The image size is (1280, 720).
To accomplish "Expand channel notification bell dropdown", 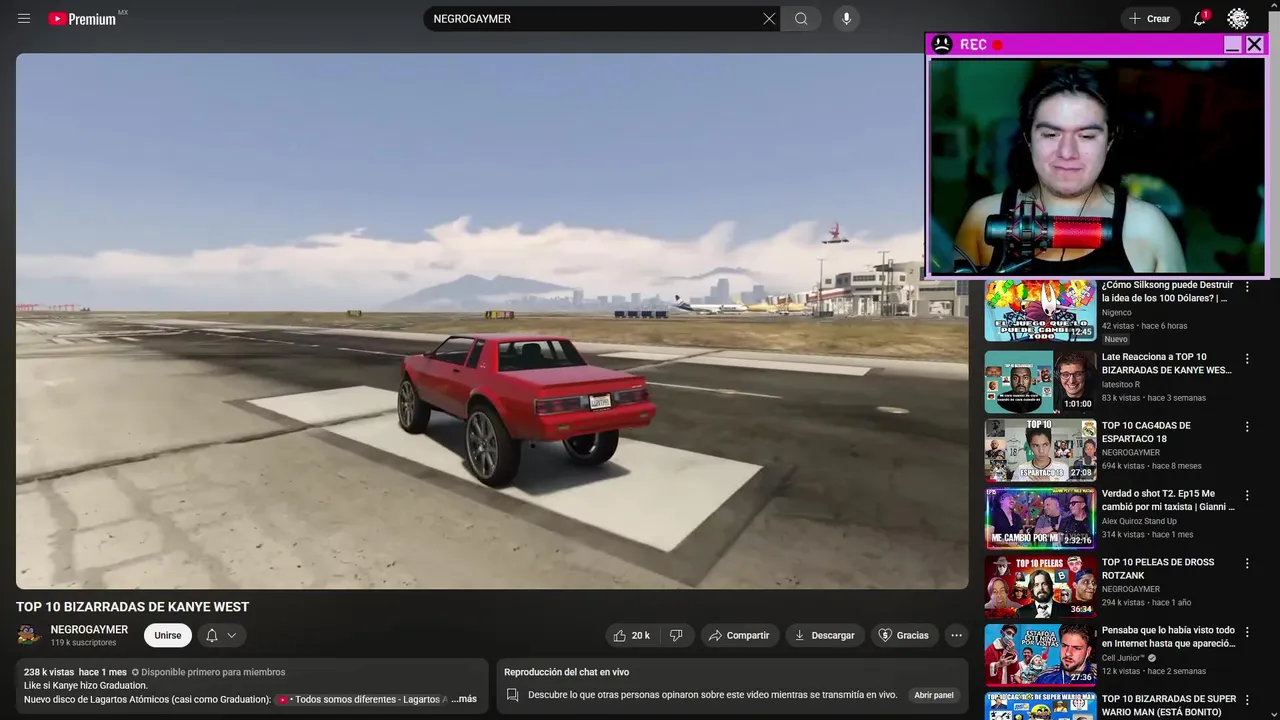I will point(222,635).
